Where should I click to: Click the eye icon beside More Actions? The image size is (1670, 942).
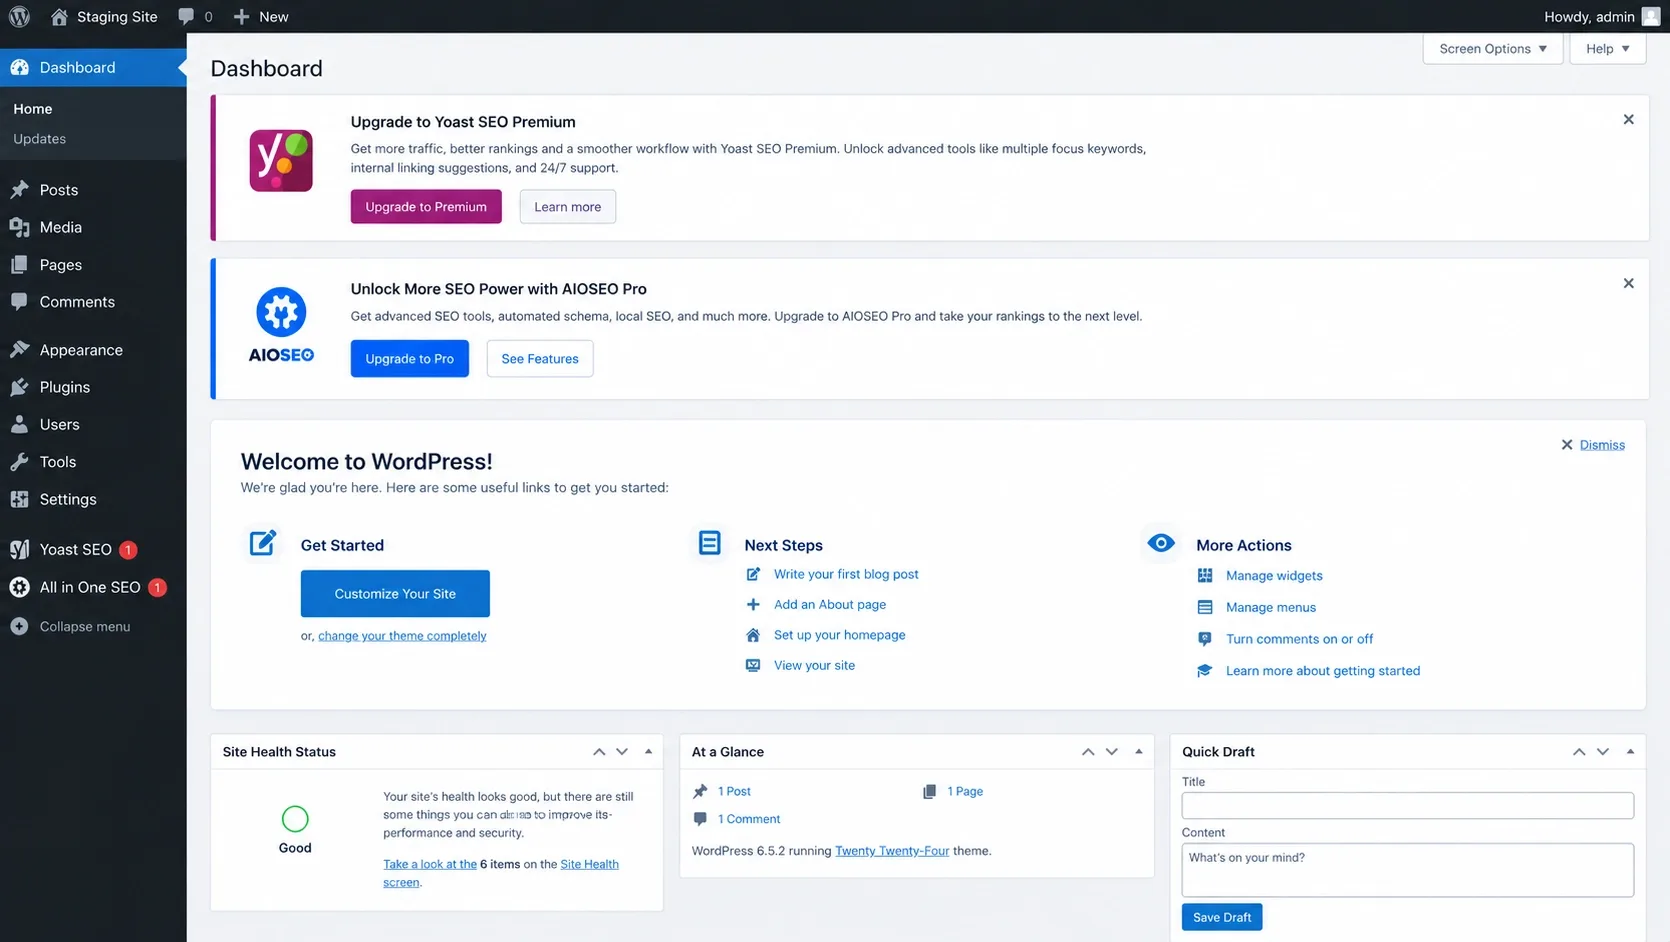coord(1161,543)
